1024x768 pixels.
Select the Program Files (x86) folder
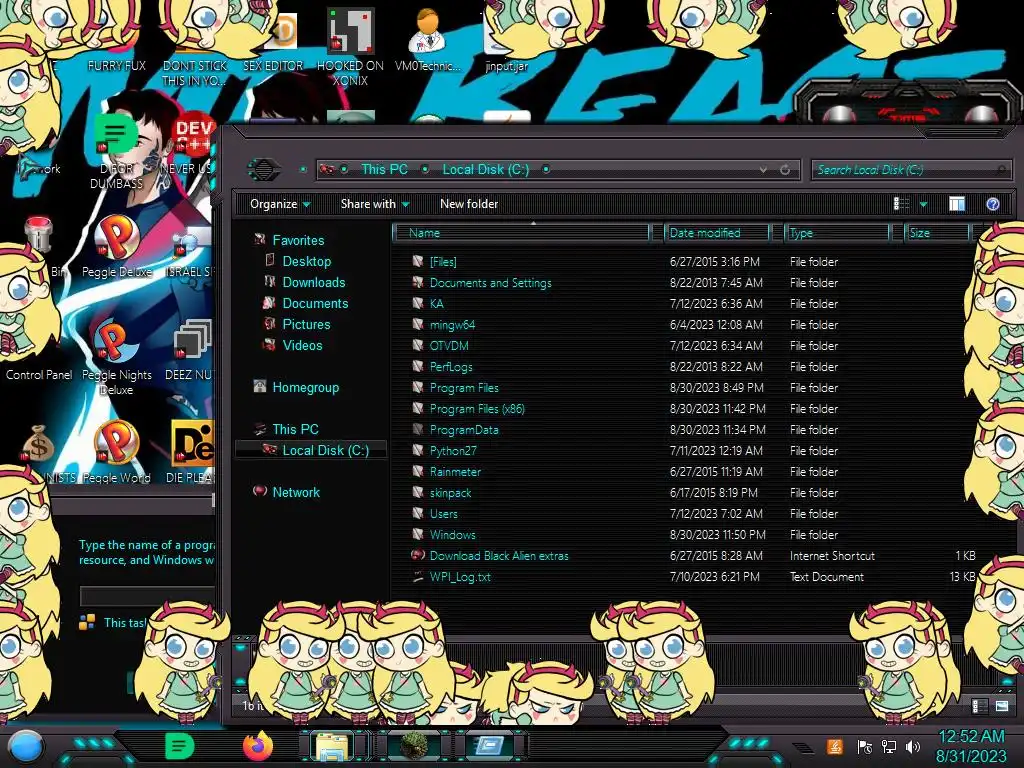click(x=477, y=409)
